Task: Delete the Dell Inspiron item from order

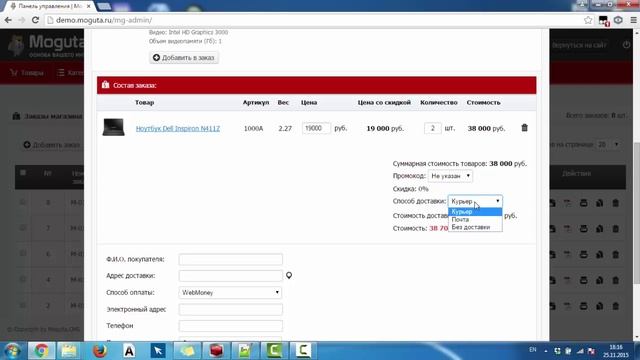Action: pyautogui.click(x=524, y=128)
